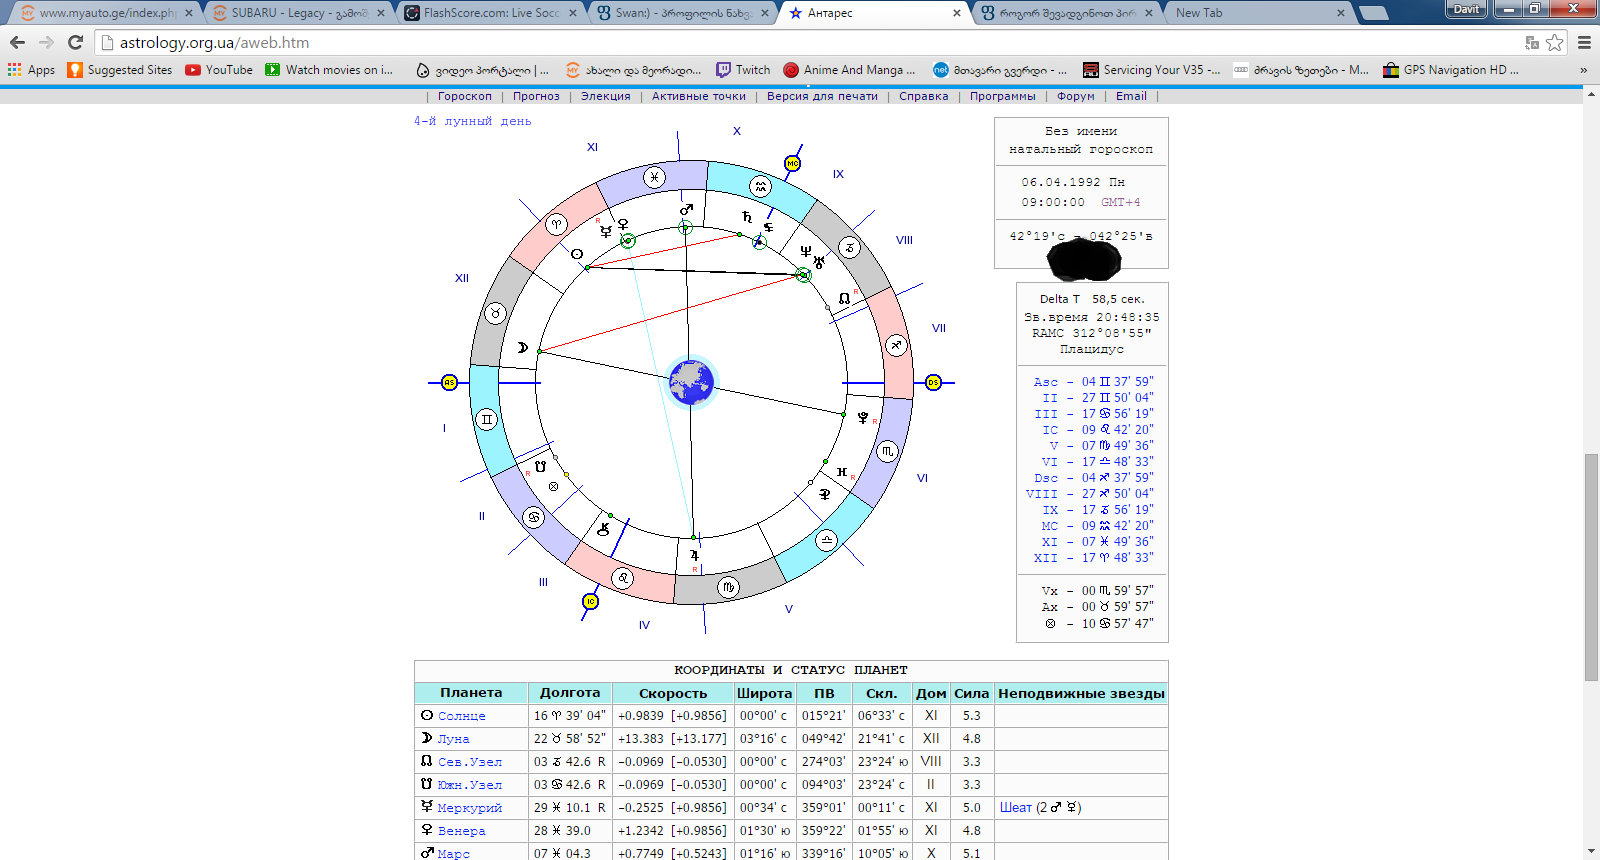Click the browser Back arrow
The width and height of the screenshot is (1600, 860).
pyautogui.click(x=17, y=42)
